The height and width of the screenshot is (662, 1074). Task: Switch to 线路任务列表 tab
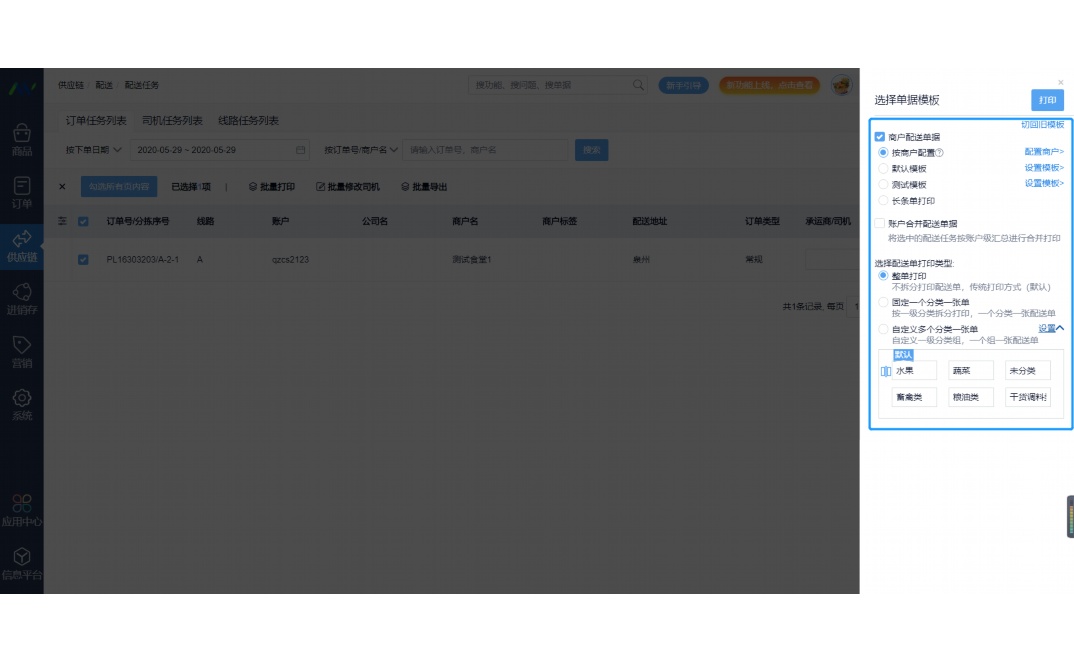click(x=248, y=121)
